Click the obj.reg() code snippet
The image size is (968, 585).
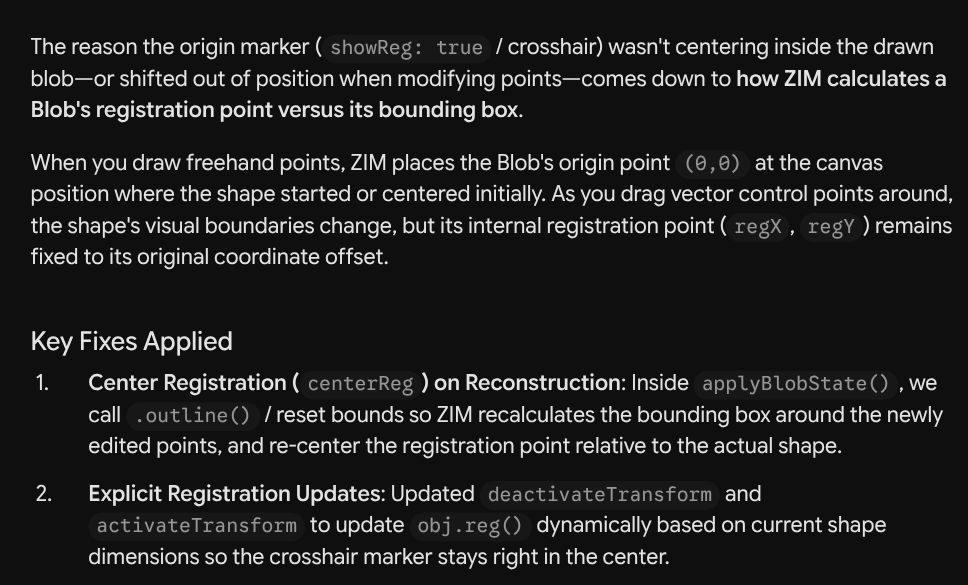470,526
